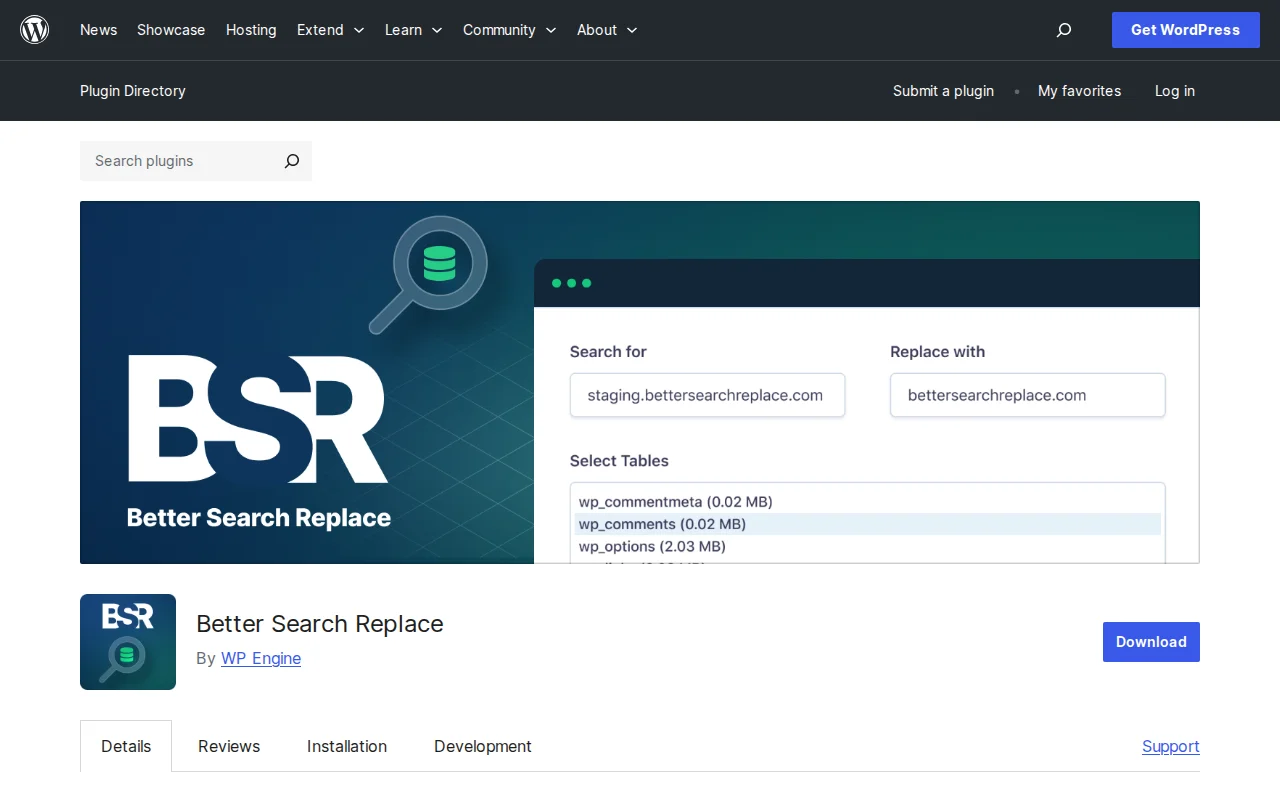Image resolution: width=1280 pixels, height=800 pixels.
Task: Open the WP Engine author link
Action: click(260, 658)
